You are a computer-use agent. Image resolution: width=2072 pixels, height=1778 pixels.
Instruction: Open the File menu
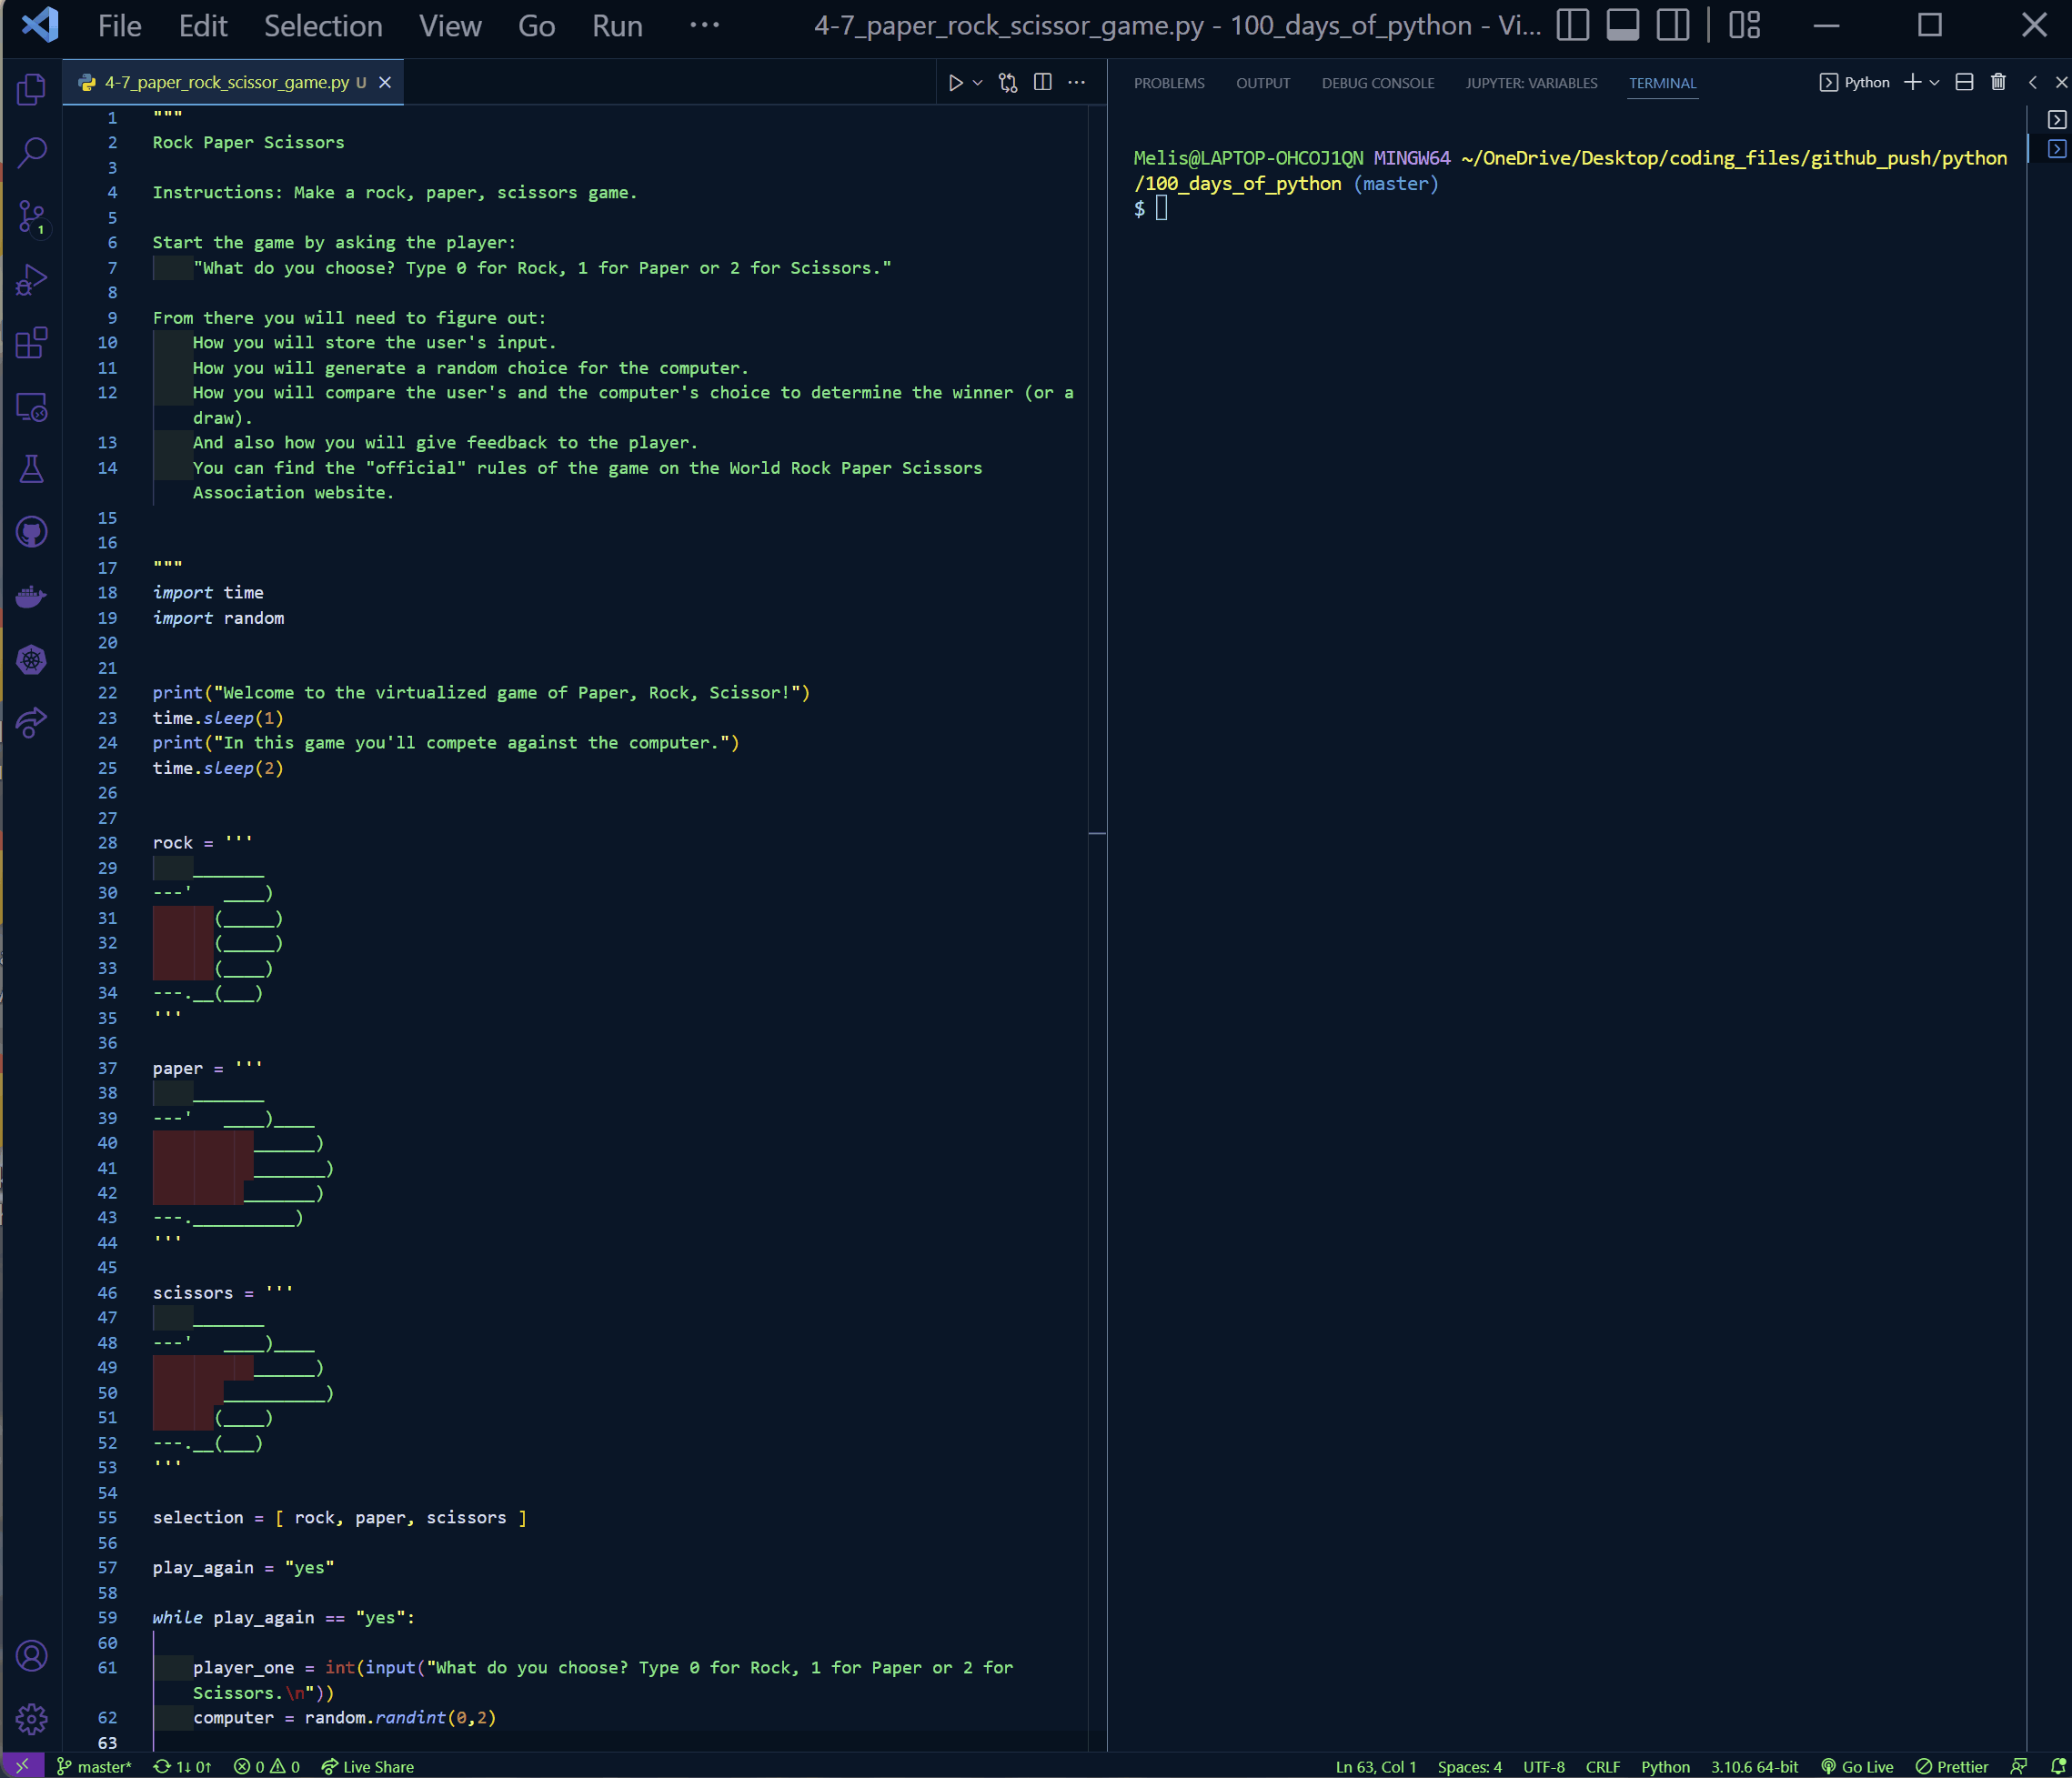click(119, 25)
